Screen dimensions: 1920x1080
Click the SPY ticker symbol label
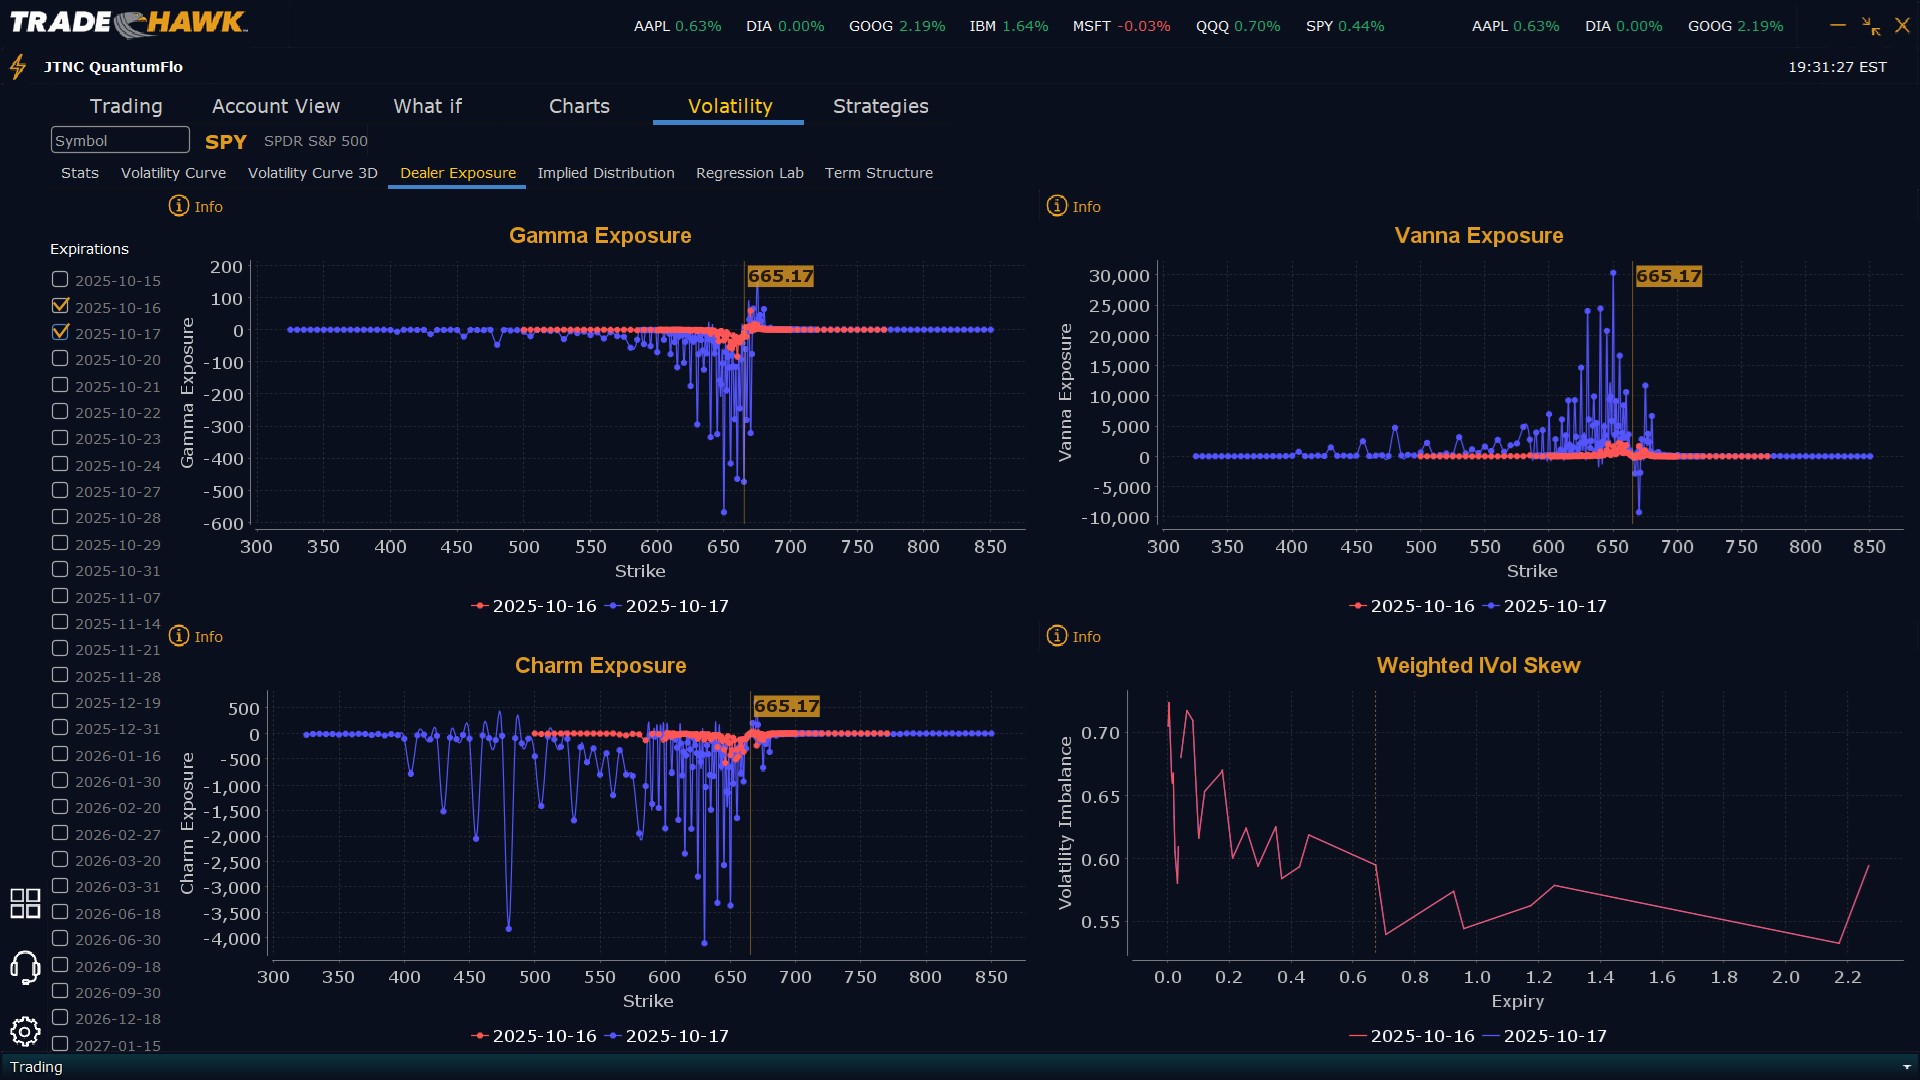[226, 142]
